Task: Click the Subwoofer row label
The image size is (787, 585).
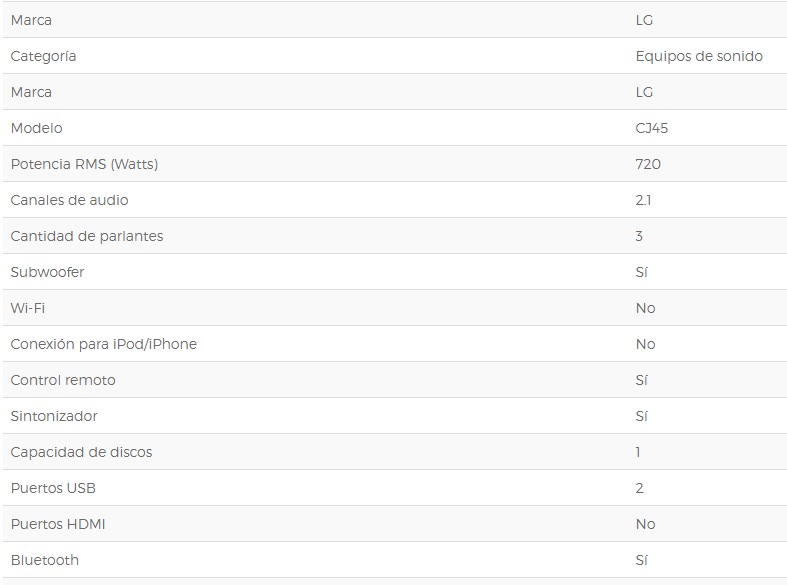Action: coord(47,272)
